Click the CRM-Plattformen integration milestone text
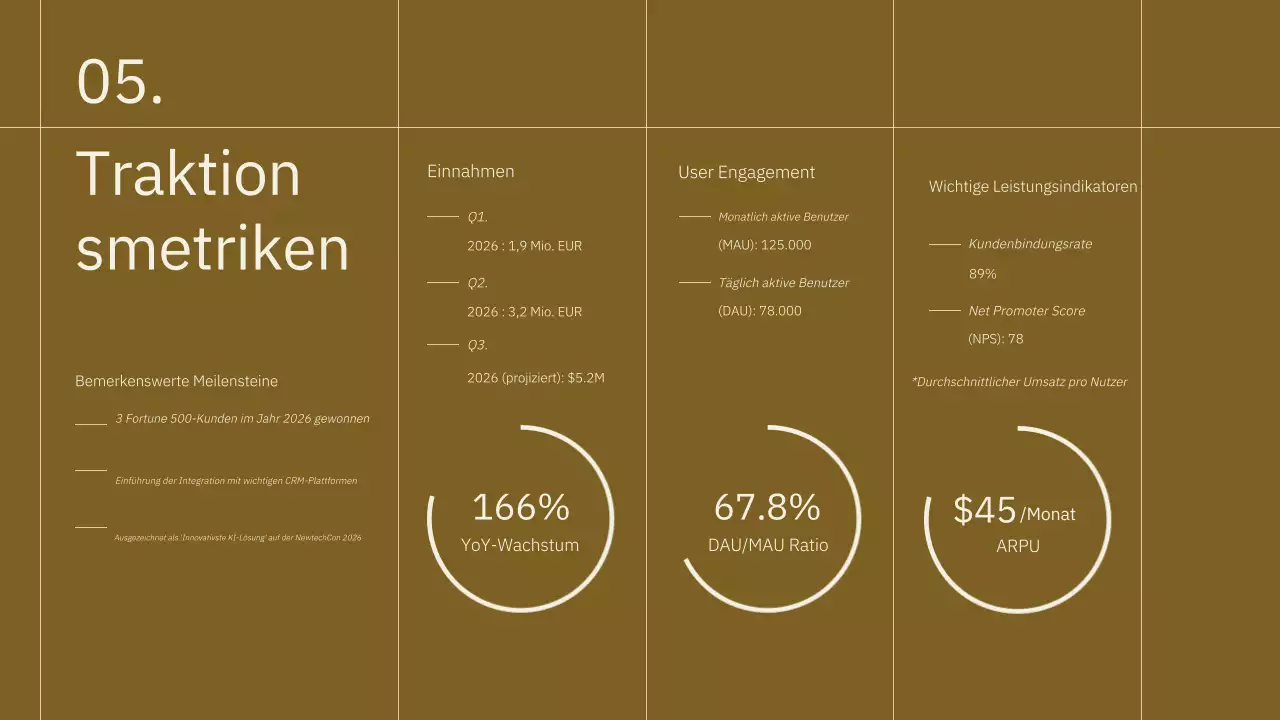Viewport: 1280px width, 720px height. pos(236,481)
